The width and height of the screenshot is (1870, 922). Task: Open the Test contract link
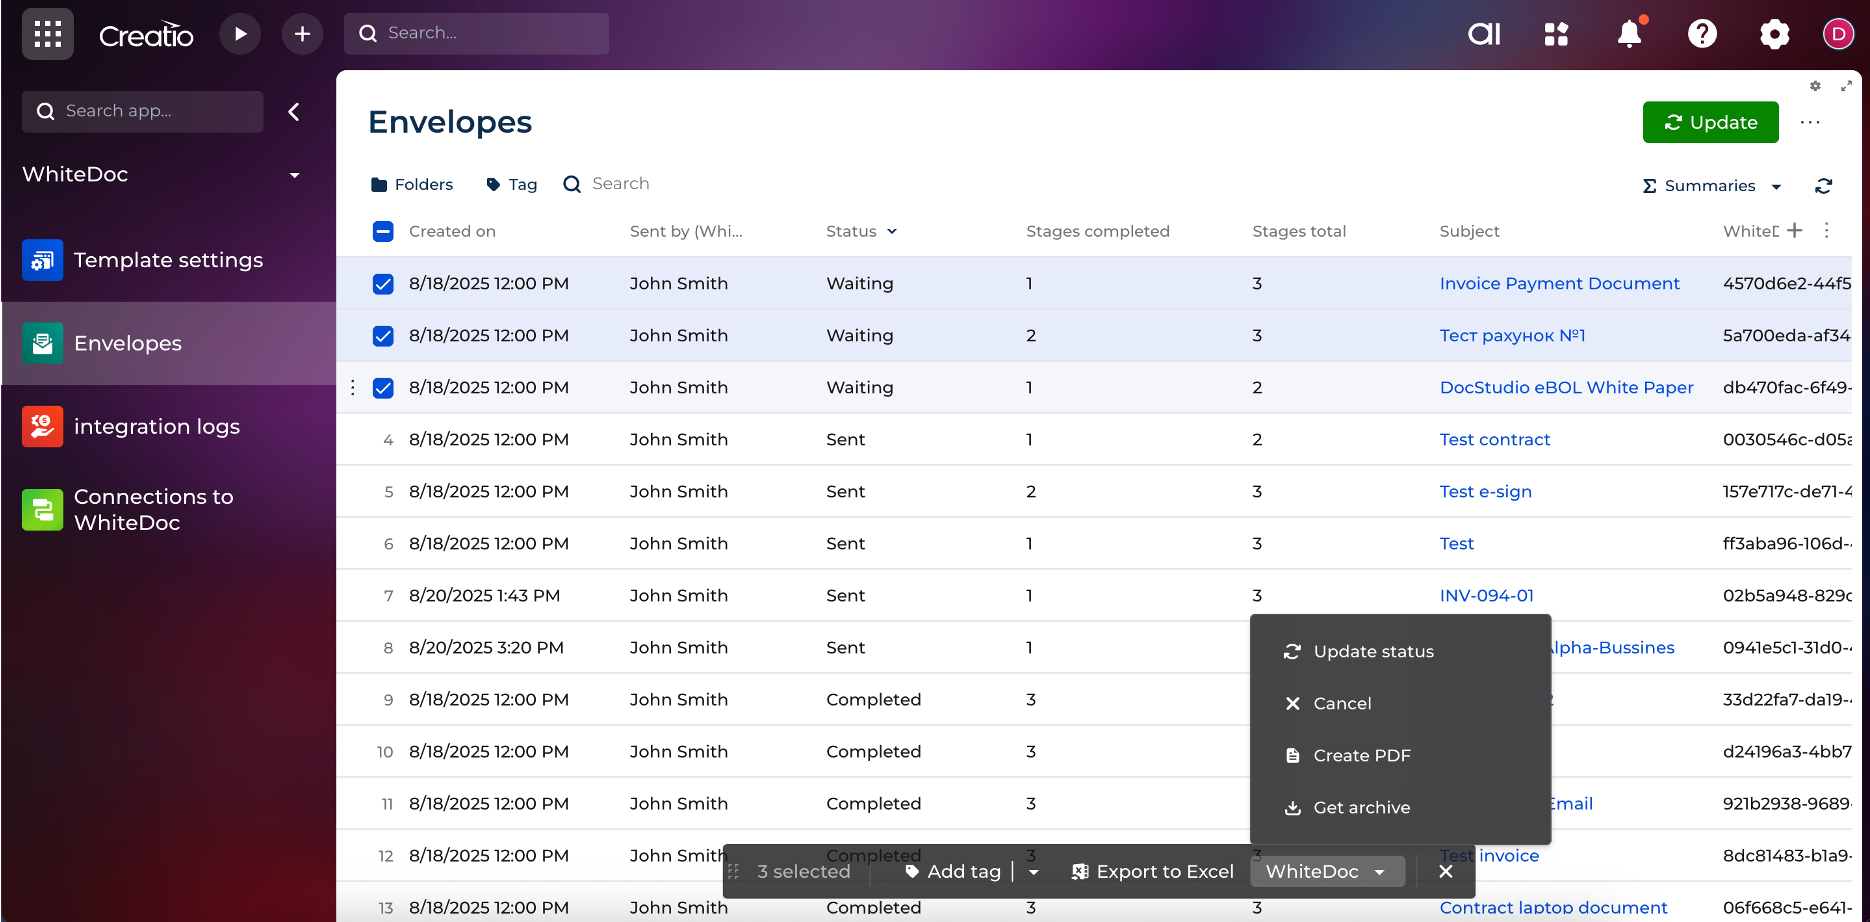[x=1495, y=439]
